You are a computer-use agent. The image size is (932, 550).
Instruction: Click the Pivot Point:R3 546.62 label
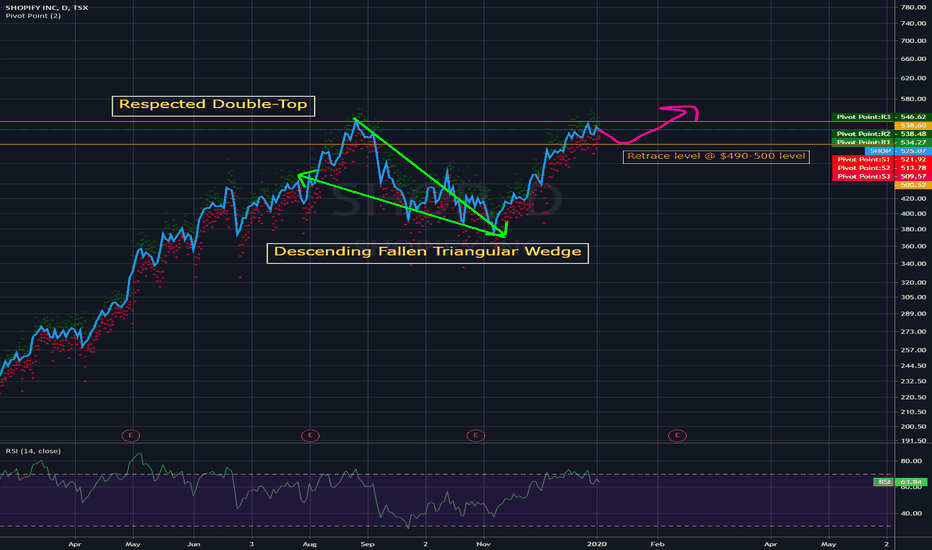(881, 117)
